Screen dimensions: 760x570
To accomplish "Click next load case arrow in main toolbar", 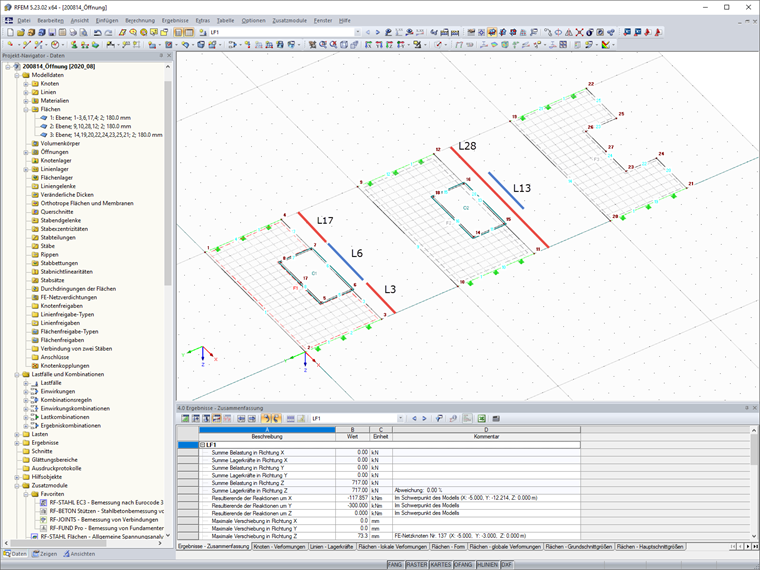I will tap(379, 32).
